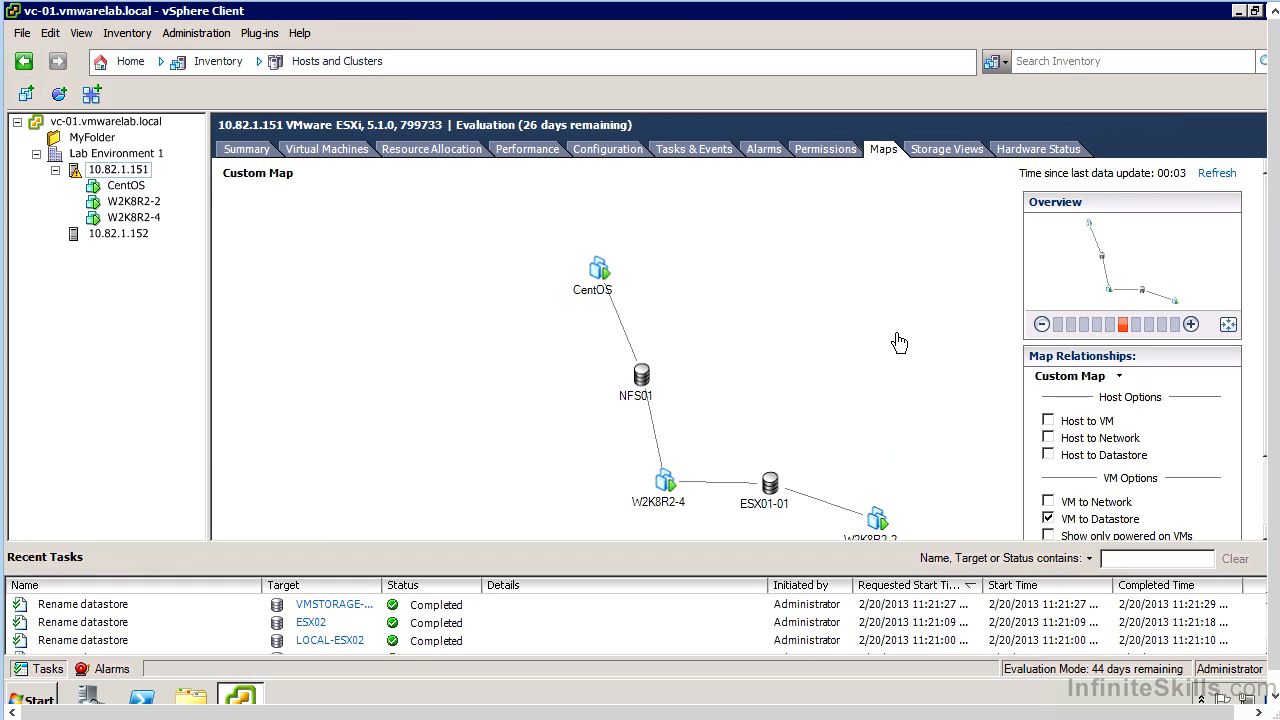The height and width of the screenshot is (720, 1280).
Task: Open the Plug-ins menu
Action: point(259,33)
